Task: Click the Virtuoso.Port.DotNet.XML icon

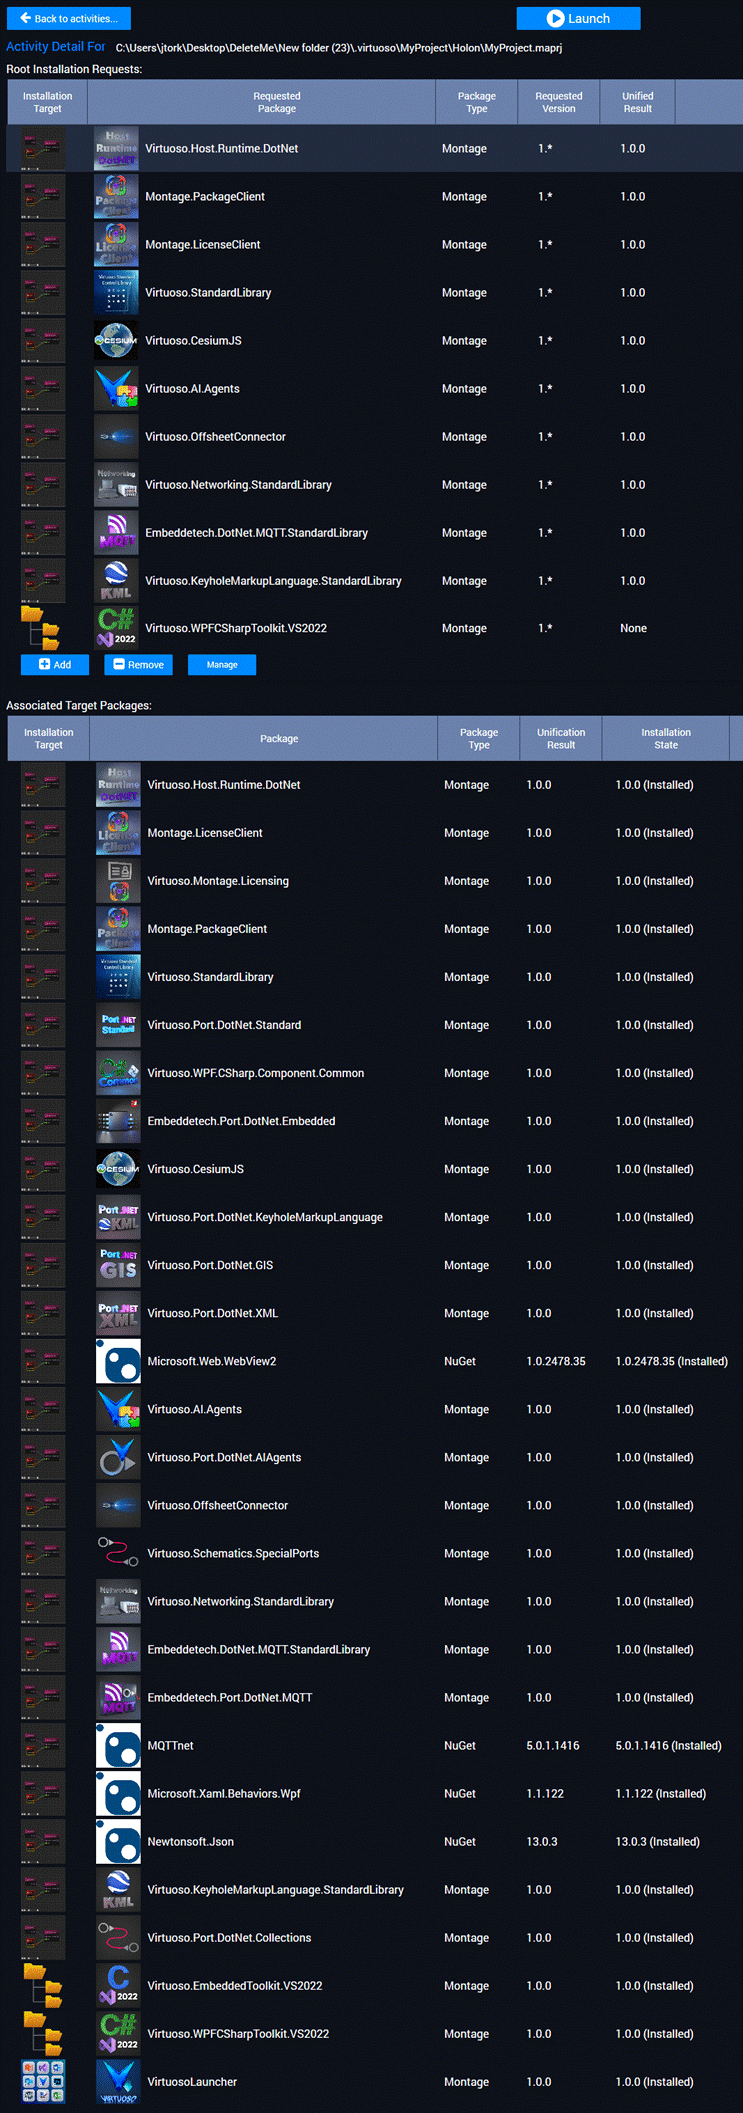Action: [x=118, y=1313]
